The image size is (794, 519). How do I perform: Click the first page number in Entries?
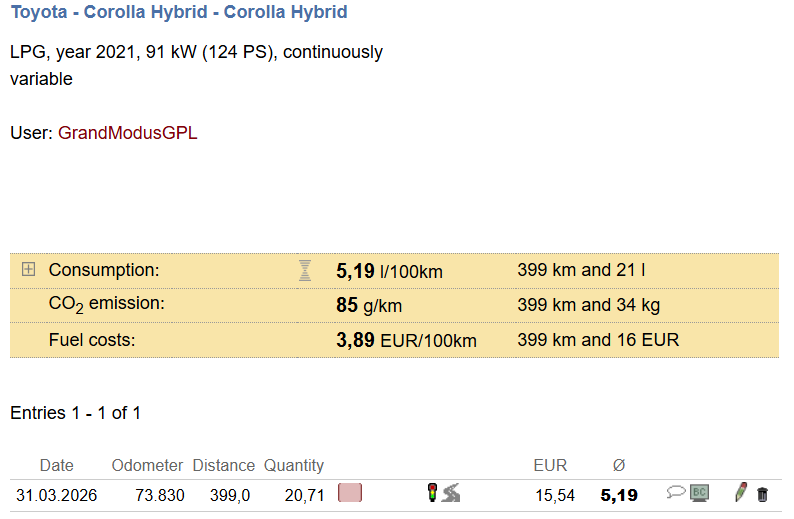pyautogui.click(x=75, y=413)
